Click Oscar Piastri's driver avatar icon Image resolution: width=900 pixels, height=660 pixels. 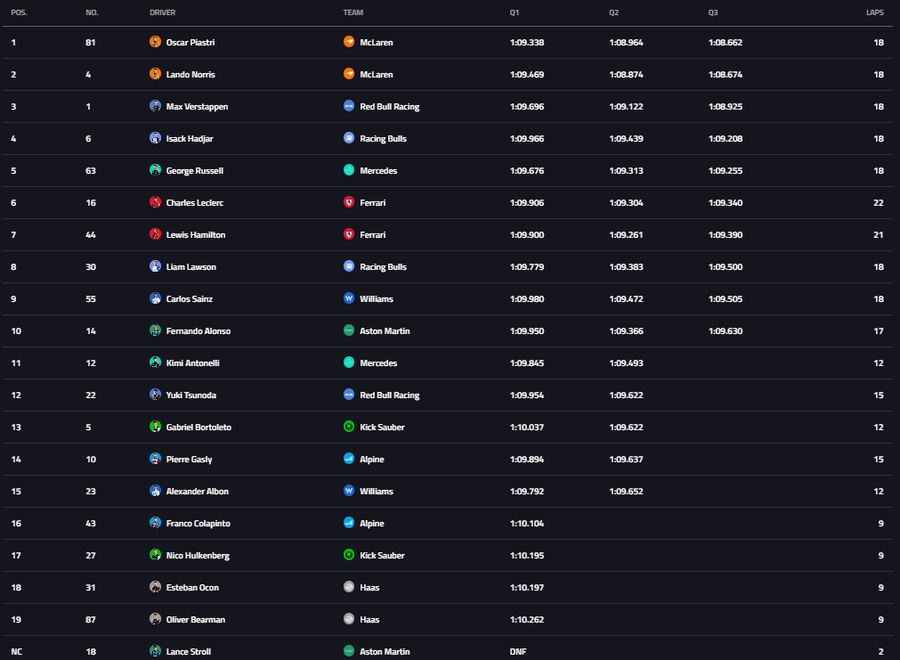point(155,42)
